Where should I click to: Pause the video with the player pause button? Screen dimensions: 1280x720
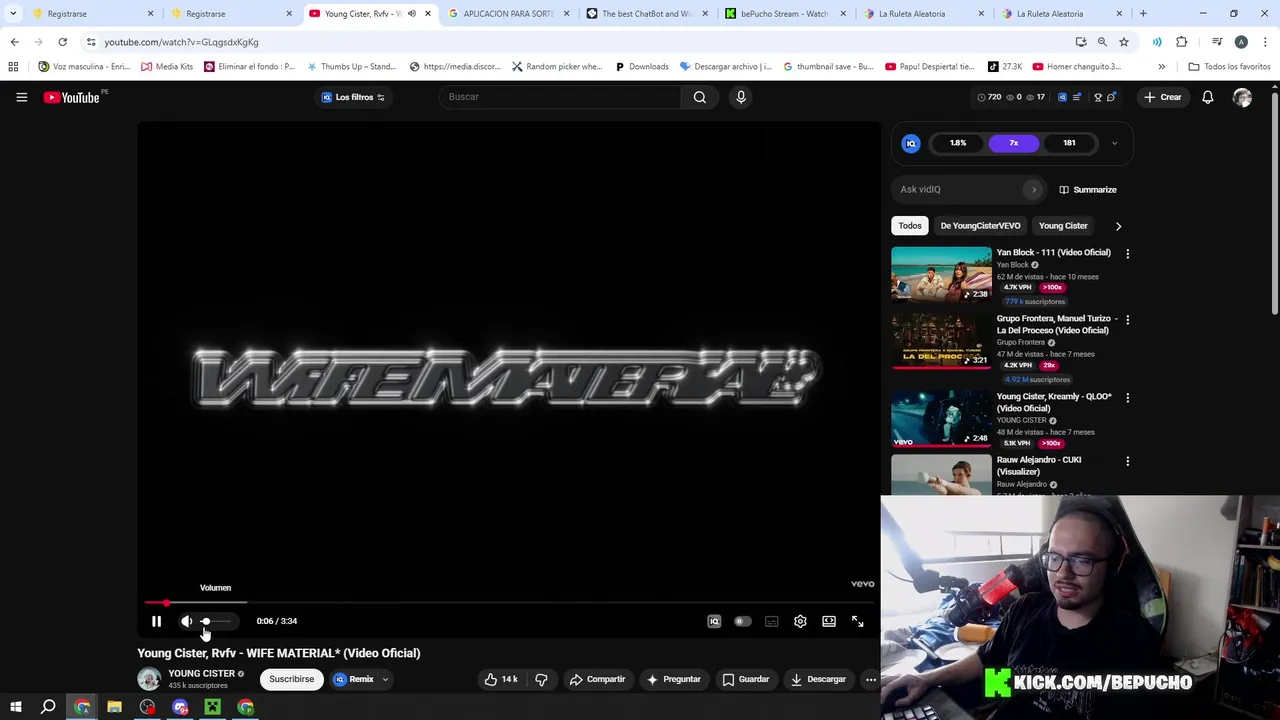click(156, 621)
